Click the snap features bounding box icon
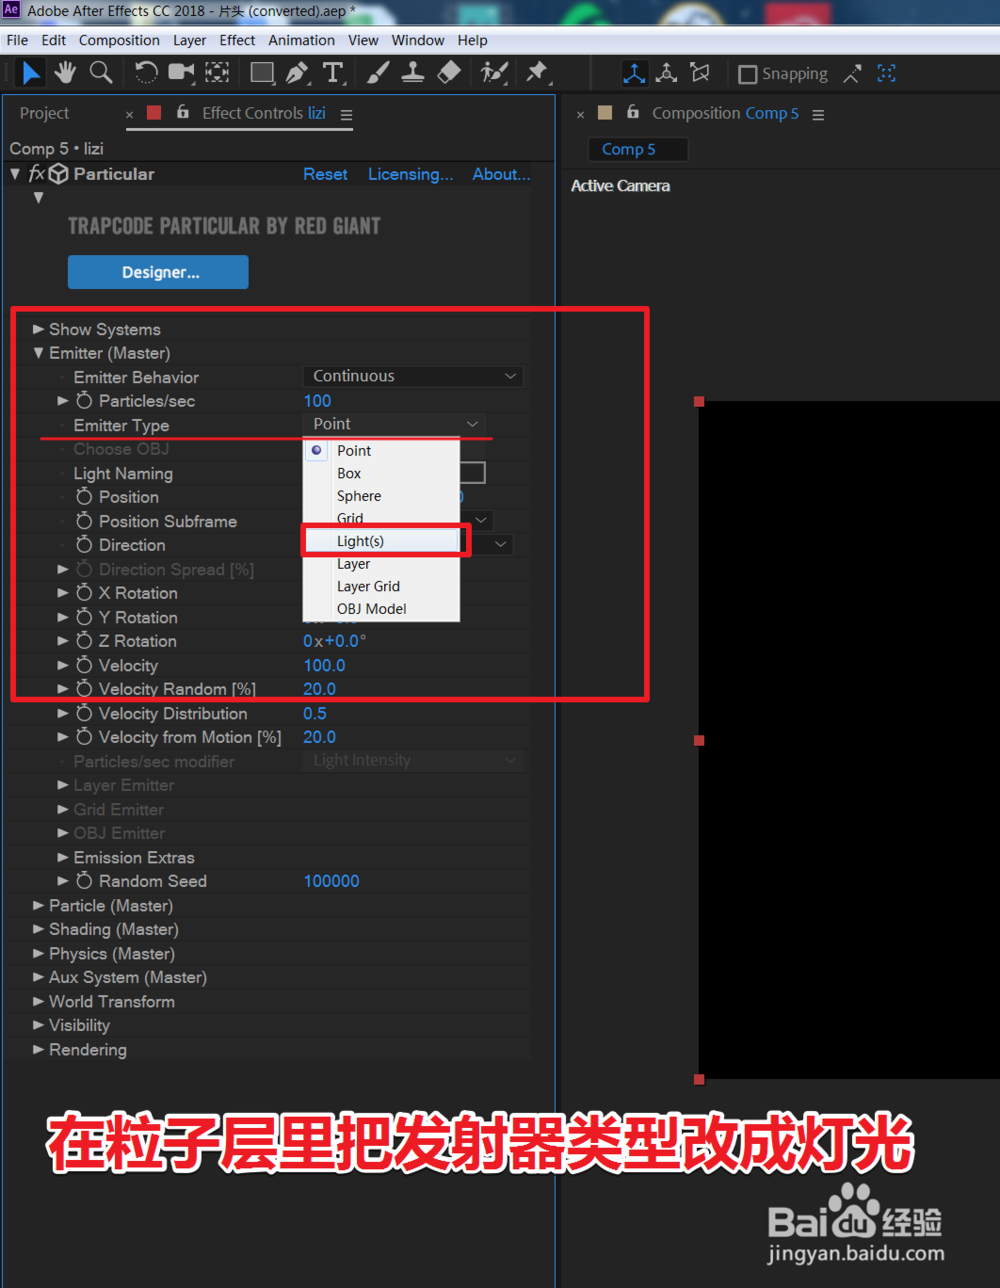The height and width of the screenshot is (1288, 1000). (x=887, y=73)
